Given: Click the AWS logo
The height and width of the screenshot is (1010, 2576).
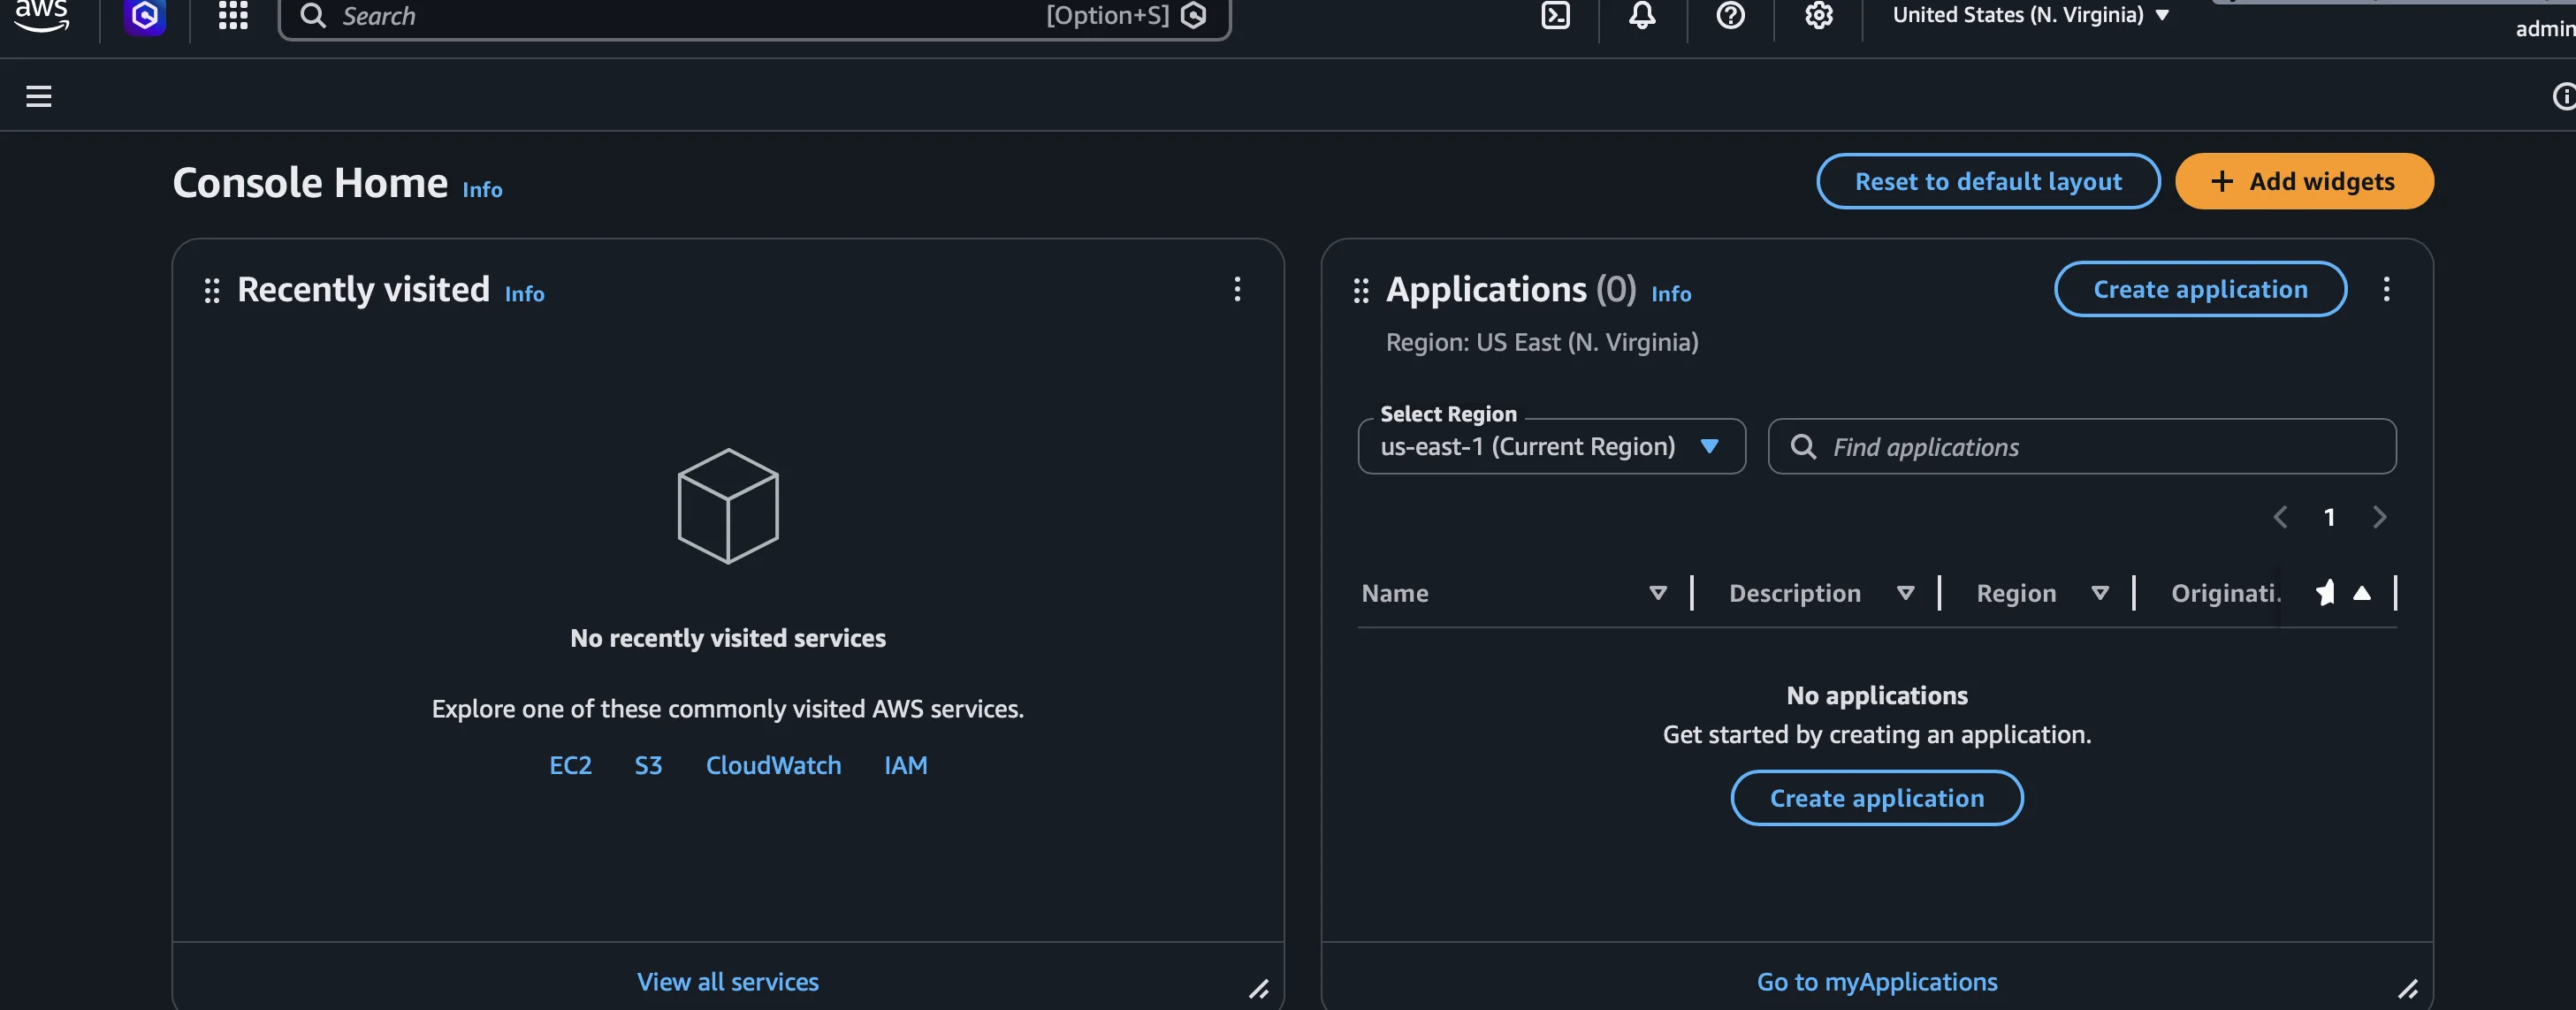Looking at the screenshot, I should click(43, 15).
